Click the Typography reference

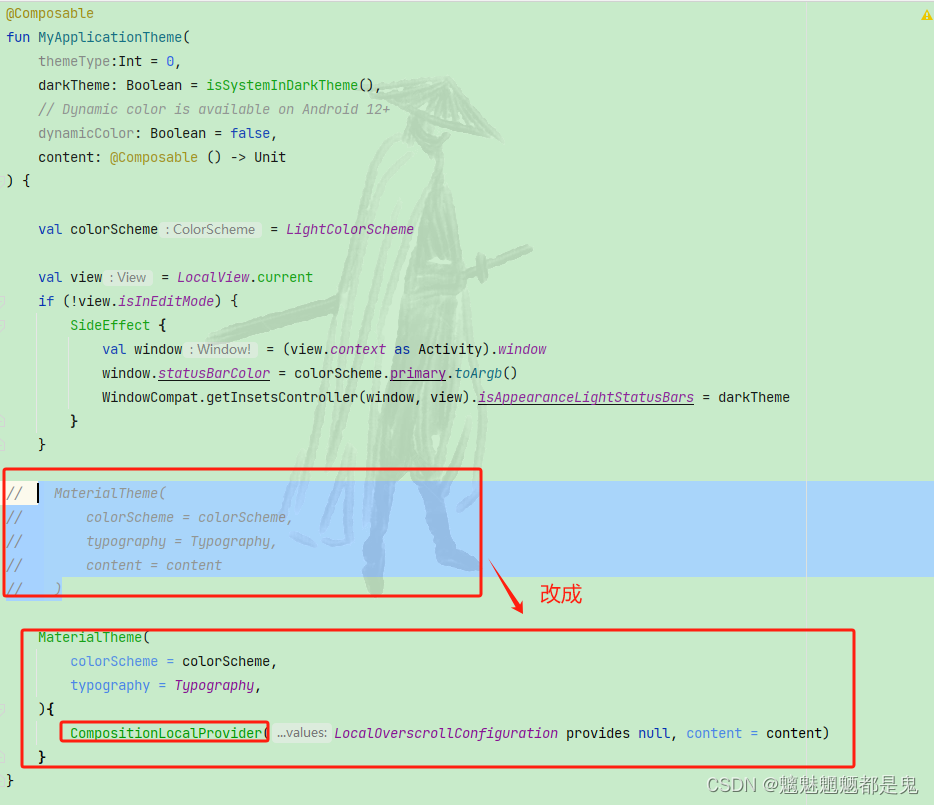tap(213, 685)
